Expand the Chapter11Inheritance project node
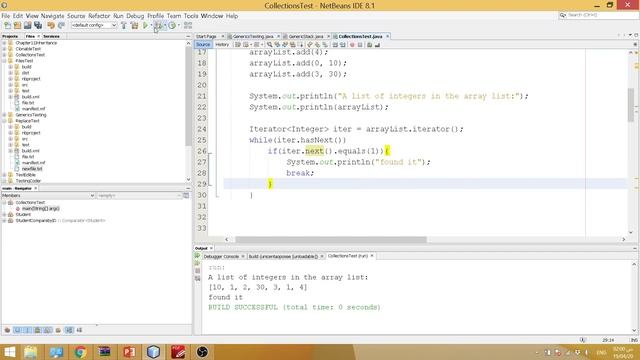 coord(4,43)
